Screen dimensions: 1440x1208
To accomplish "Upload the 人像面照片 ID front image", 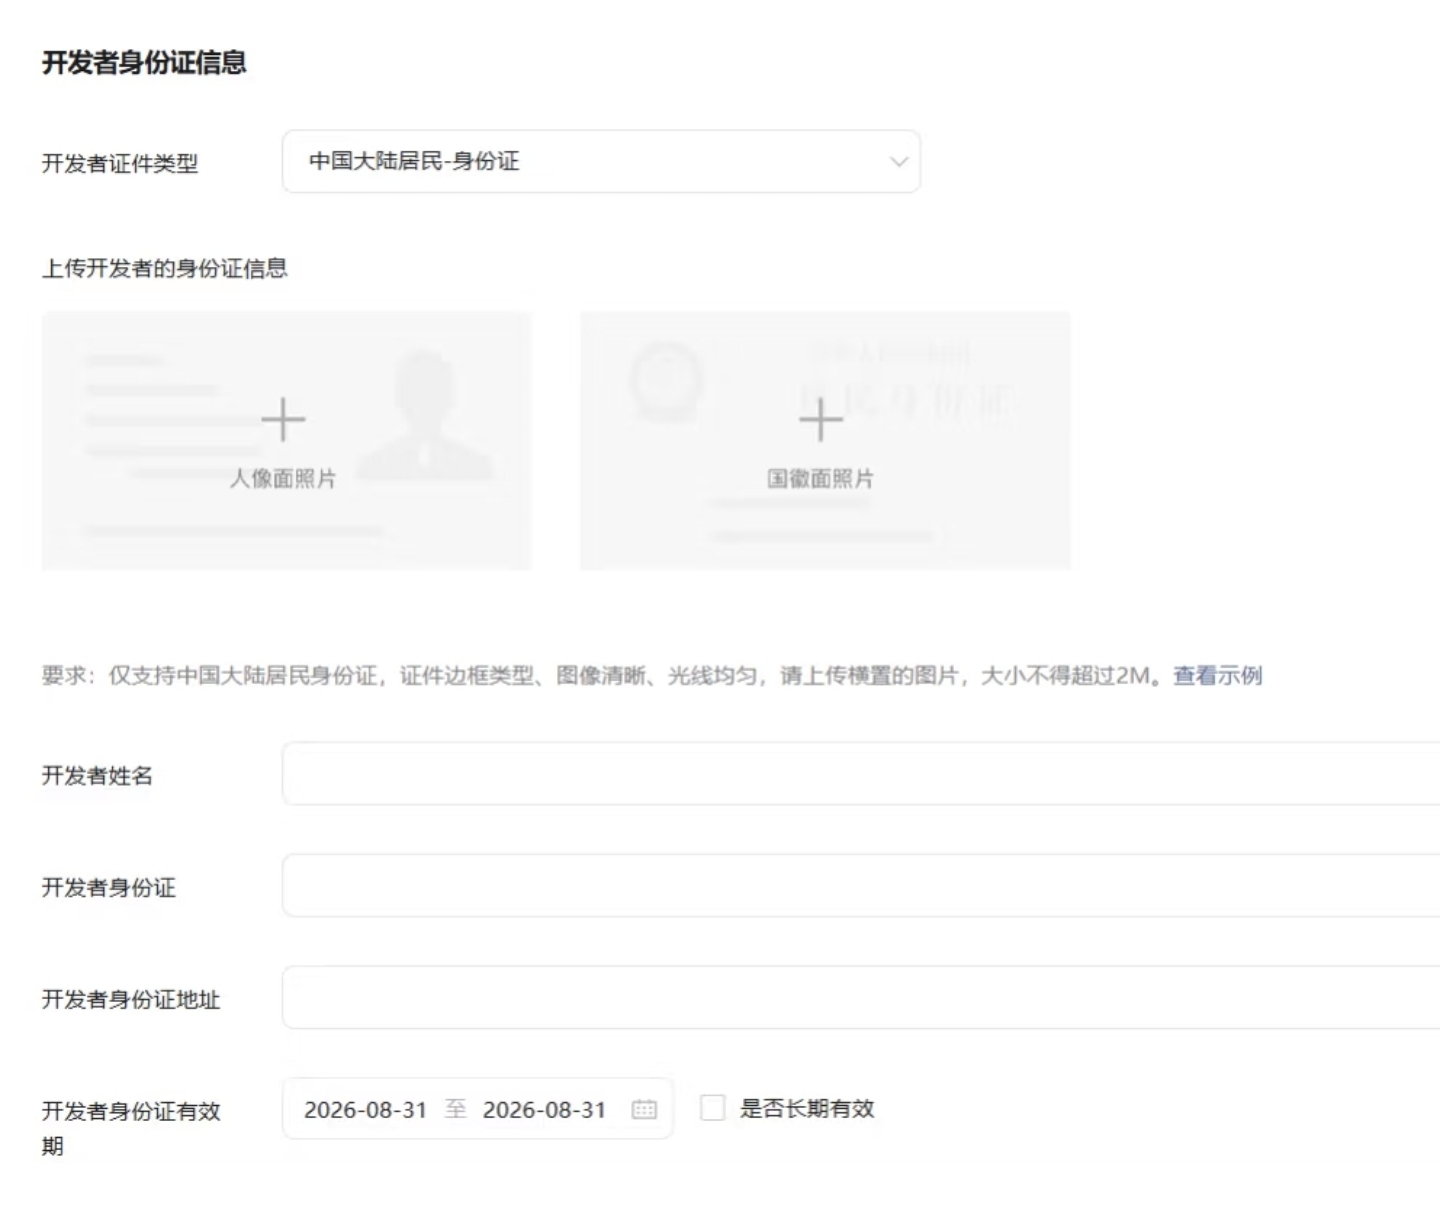I will pyautogui.click(x=286, y=441).
